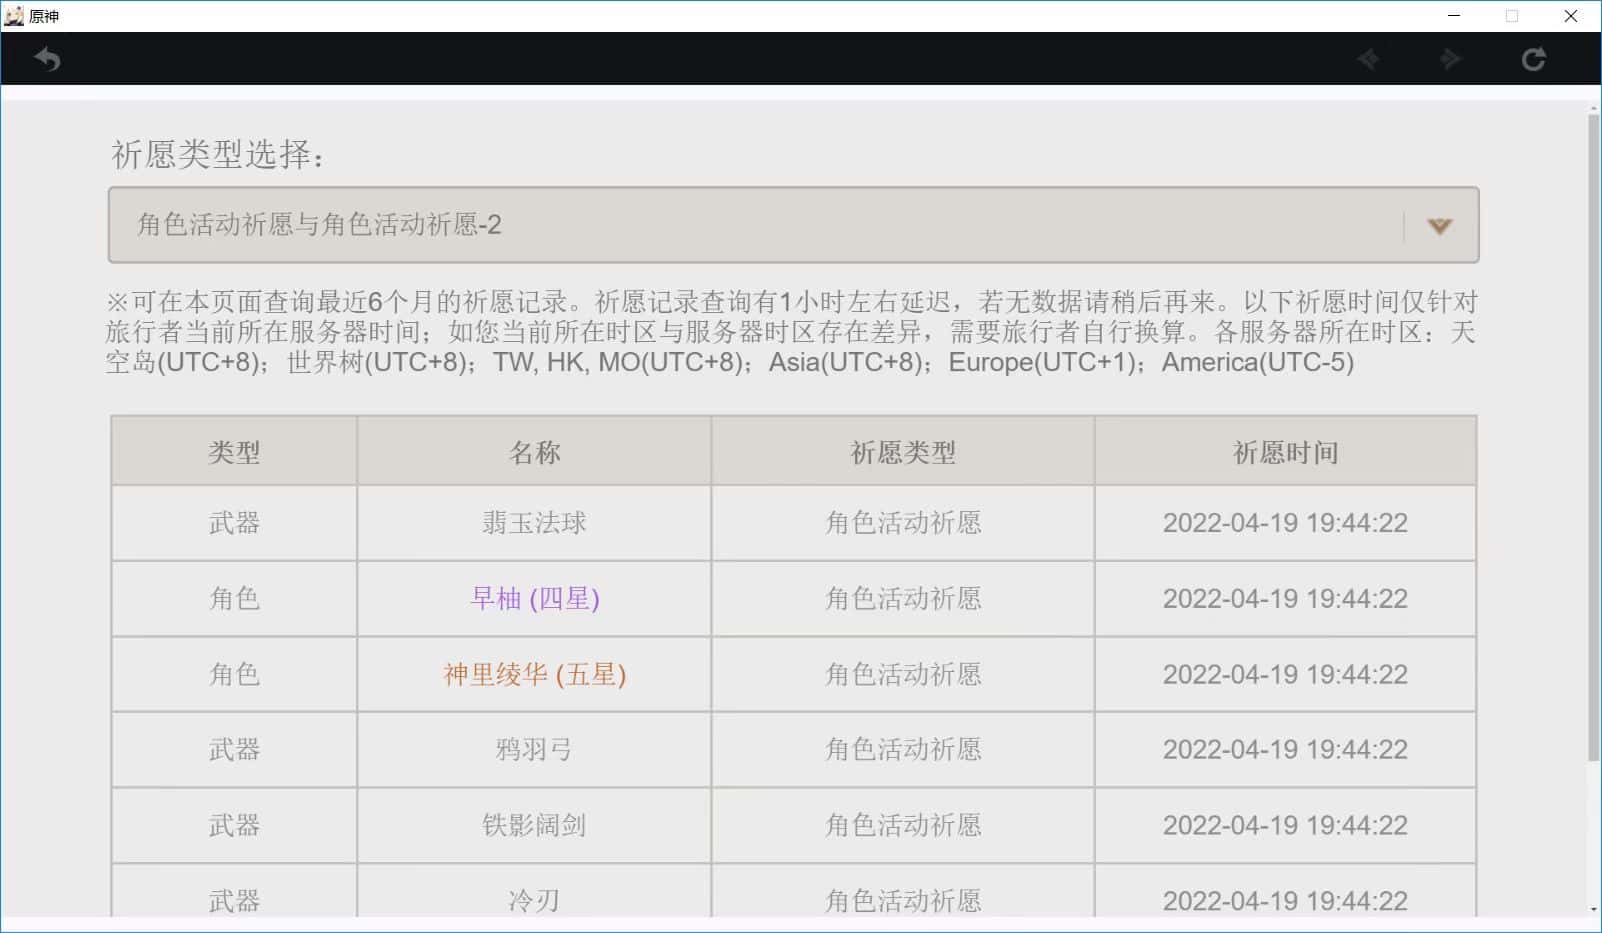Click the 翡玉法球 item name
Viewport: 1602px width, 933px height.
(x=534, y=523)
